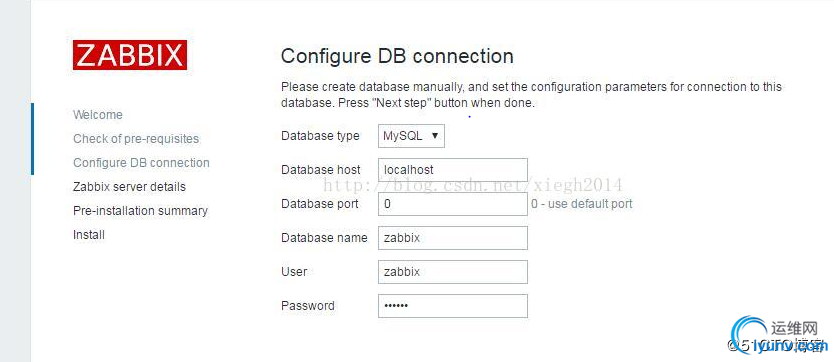Open the Check of pre-requisites step

click(x=136, y=139)
